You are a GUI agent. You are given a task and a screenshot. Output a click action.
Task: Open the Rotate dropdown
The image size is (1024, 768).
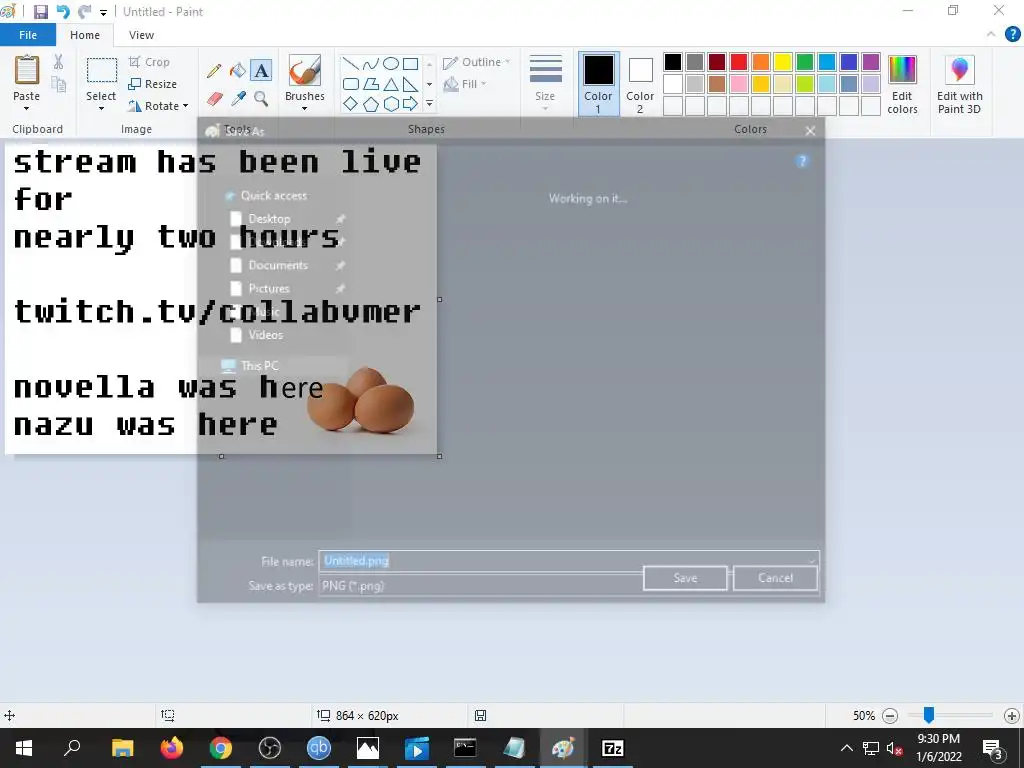click(159, 106)
